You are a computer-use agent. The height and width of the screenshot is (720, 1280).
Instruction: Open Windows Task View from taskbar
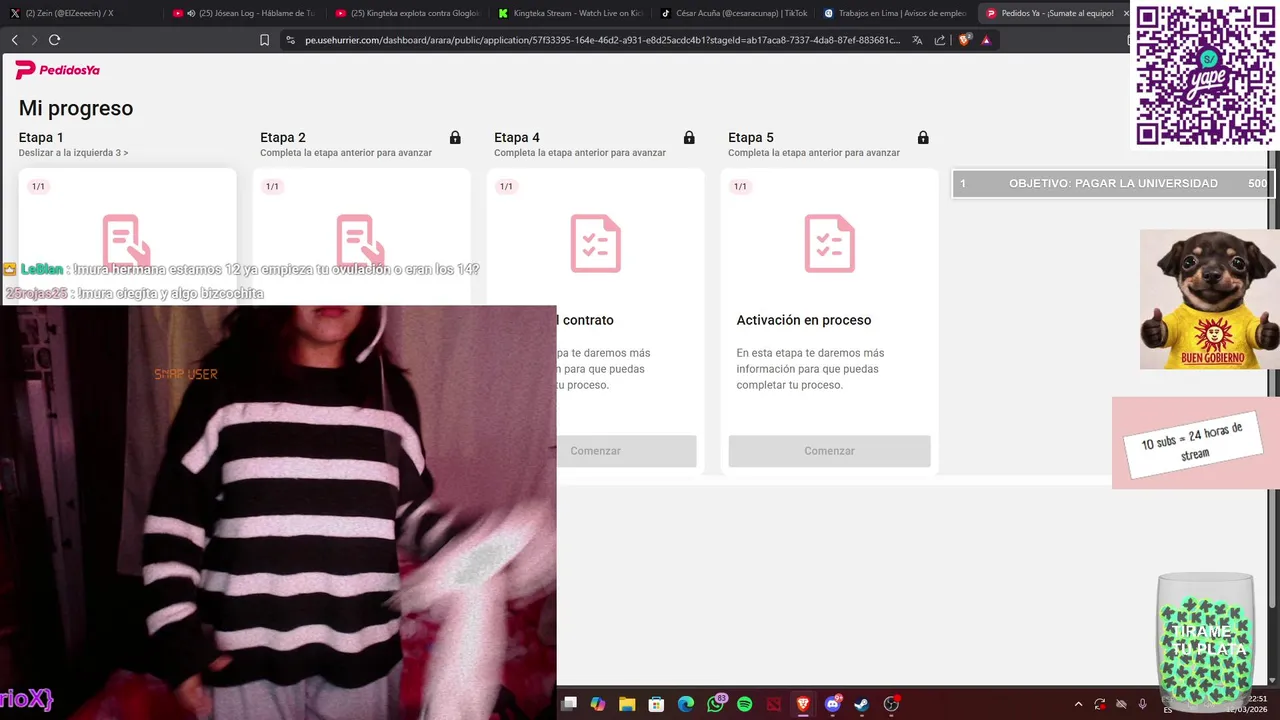pos(569,704)
